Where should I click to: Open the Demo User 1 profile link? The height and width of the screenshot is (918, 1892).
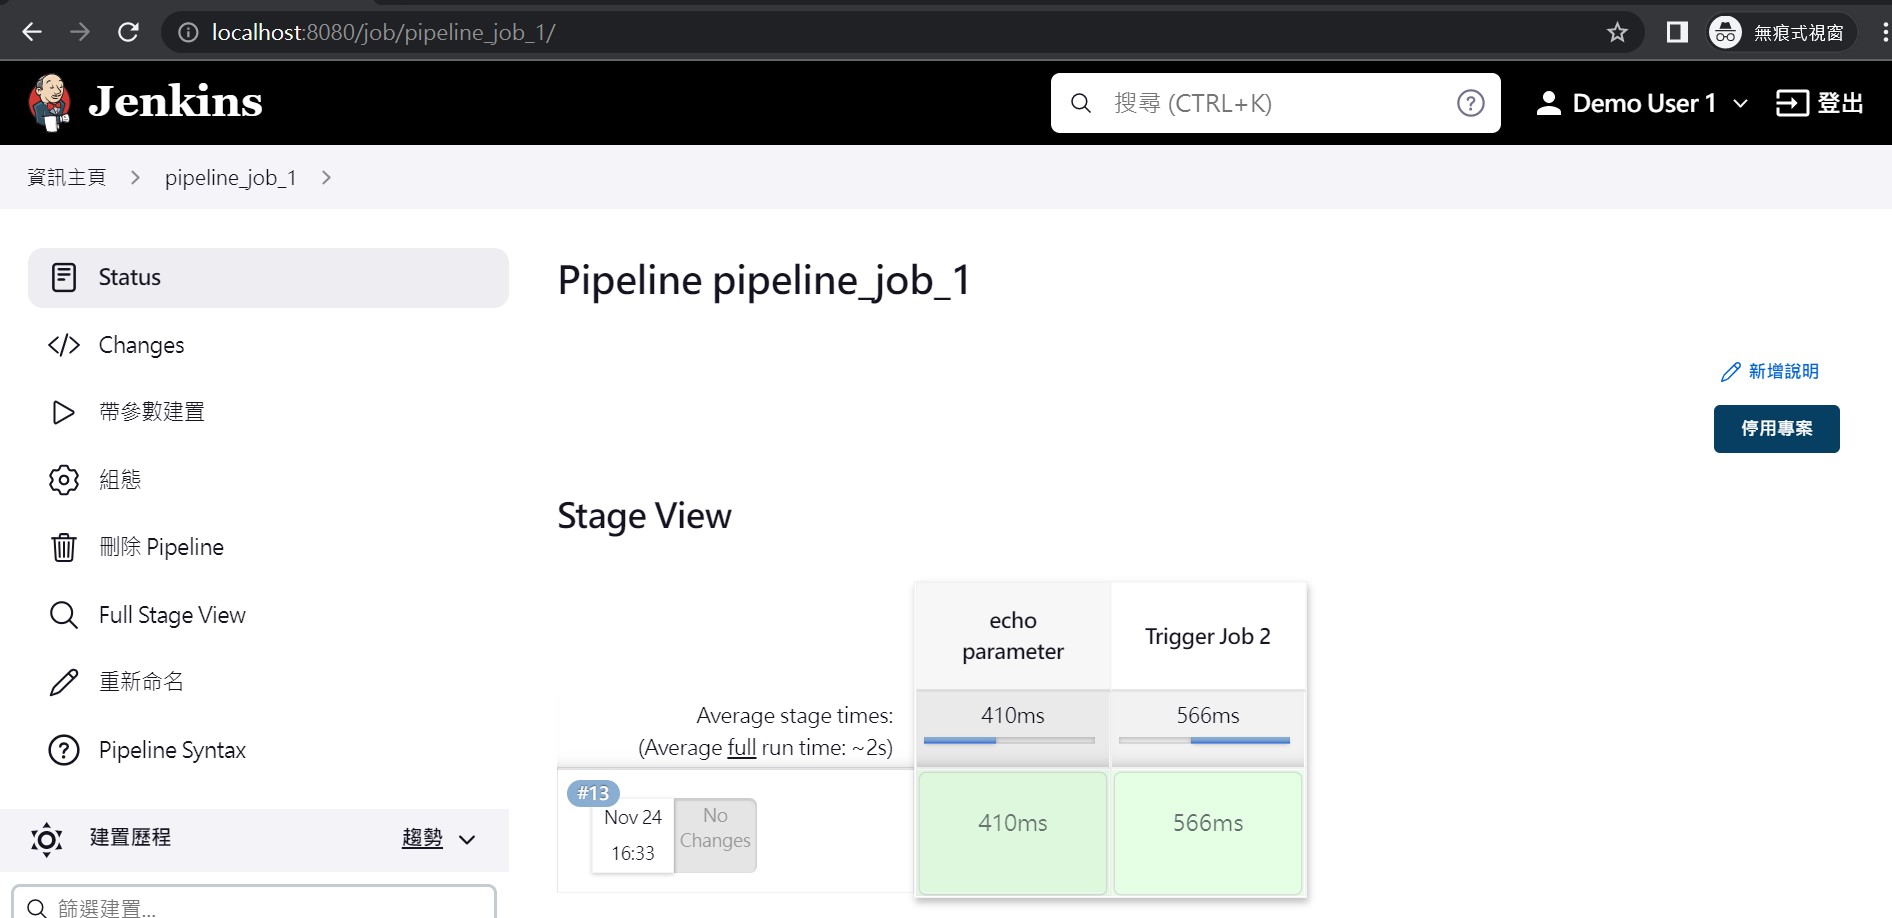tap(1643, 103)
